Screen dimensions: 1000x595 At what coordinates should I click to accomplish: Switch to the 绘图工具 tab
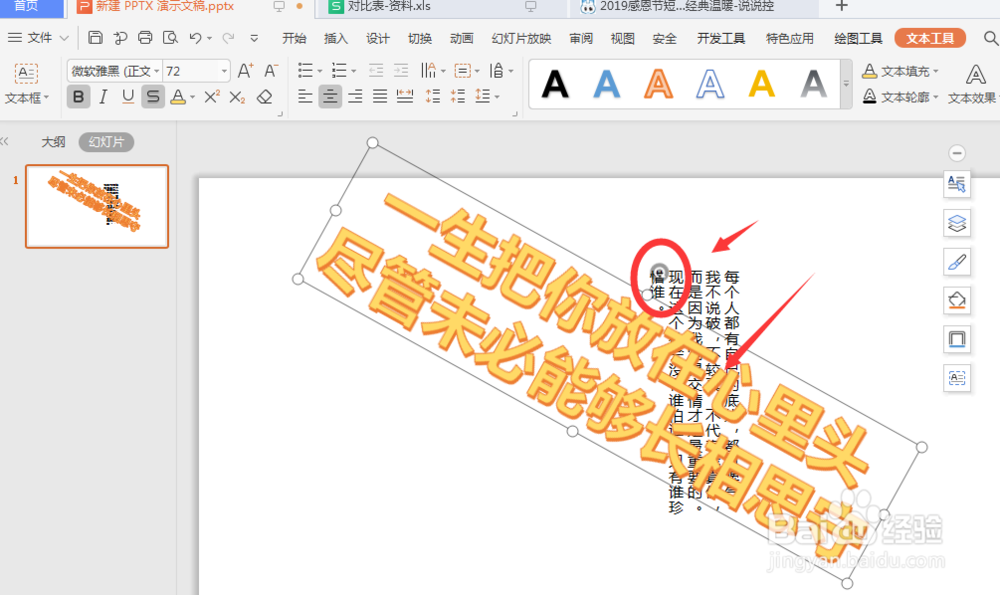pos(858,38)
